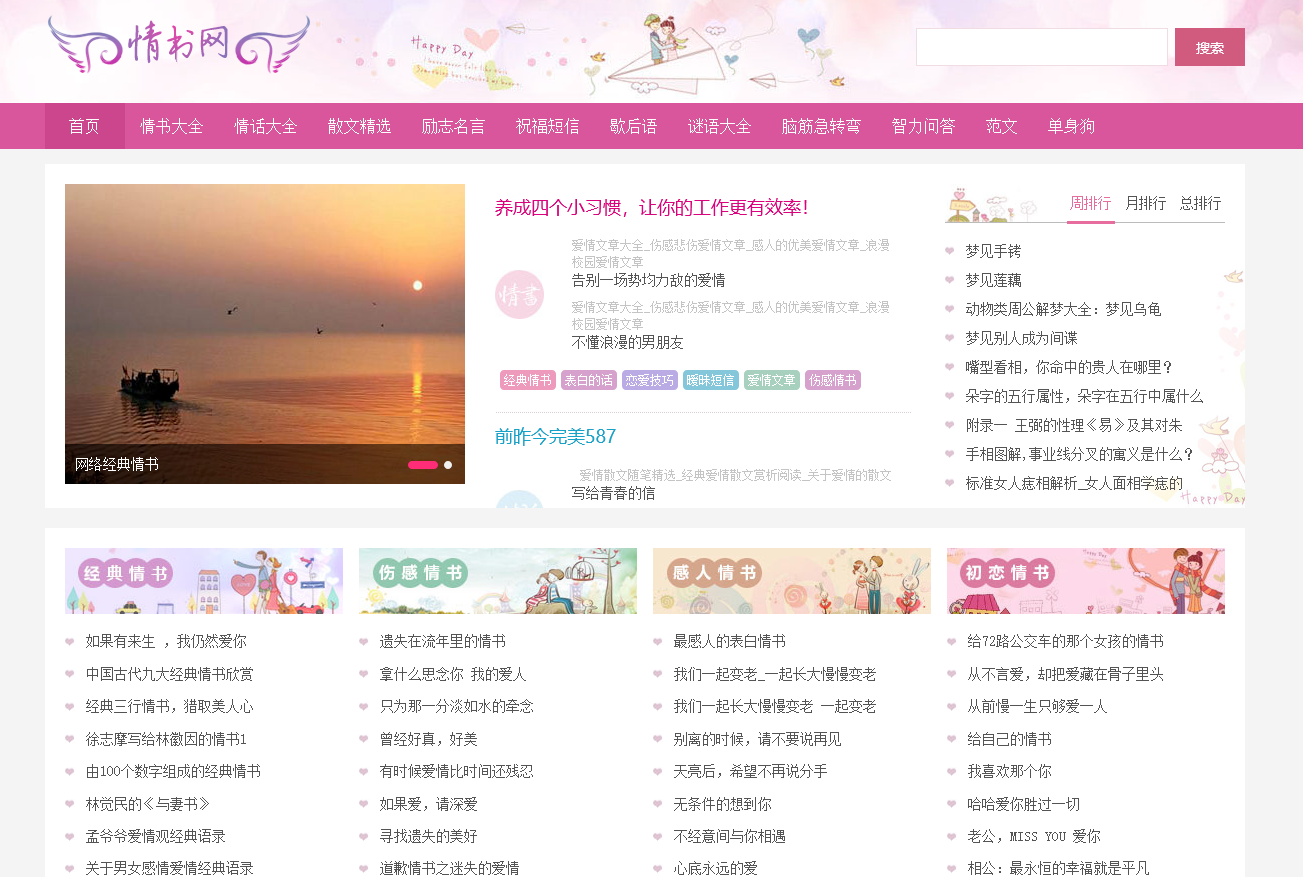Open 有时候爱情比时间还残忍
This screenshot has width=1303, height=877.
click(456, 771)
